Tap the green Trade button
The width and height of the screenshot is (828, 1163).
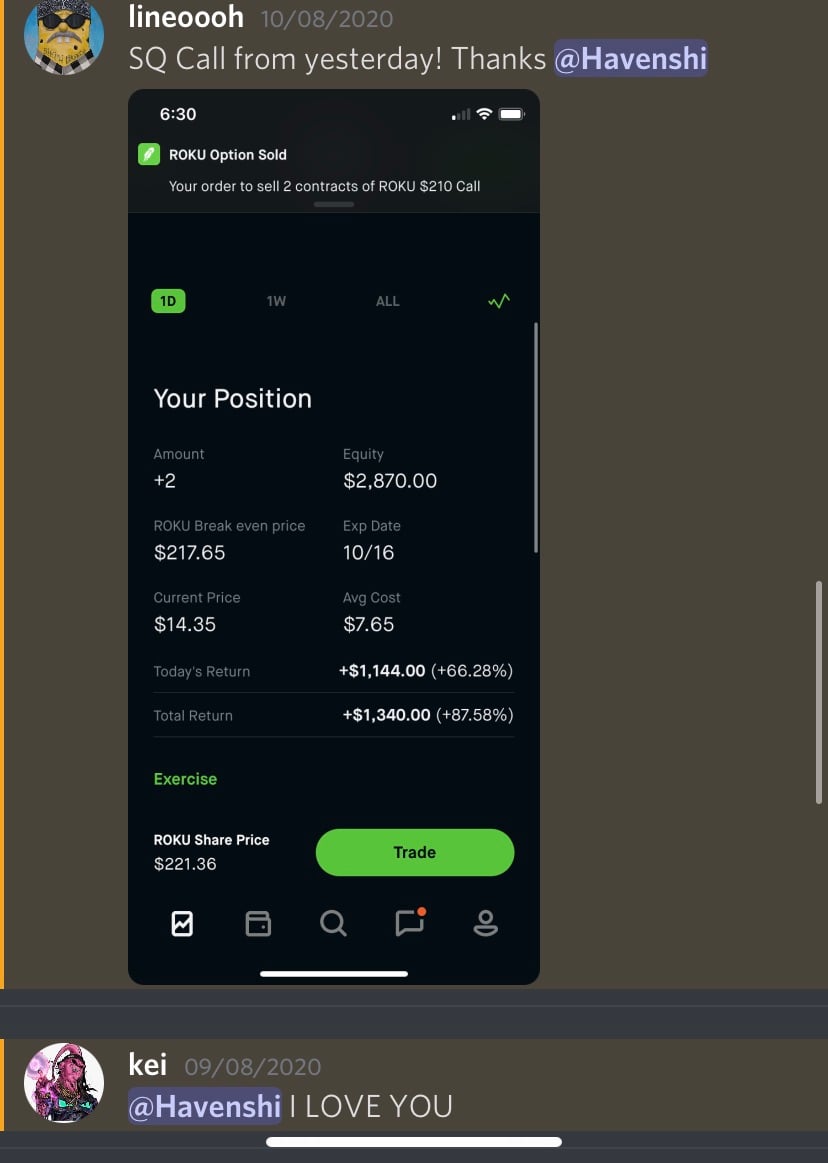pyautogui.click(x=415, y=852)
